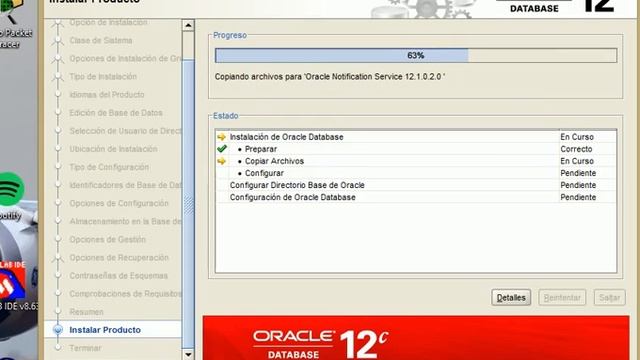Image resolution: width=640 pixels, height=360 pixels.
Task: Click the Preparar status row
Action: pos(416,149)
